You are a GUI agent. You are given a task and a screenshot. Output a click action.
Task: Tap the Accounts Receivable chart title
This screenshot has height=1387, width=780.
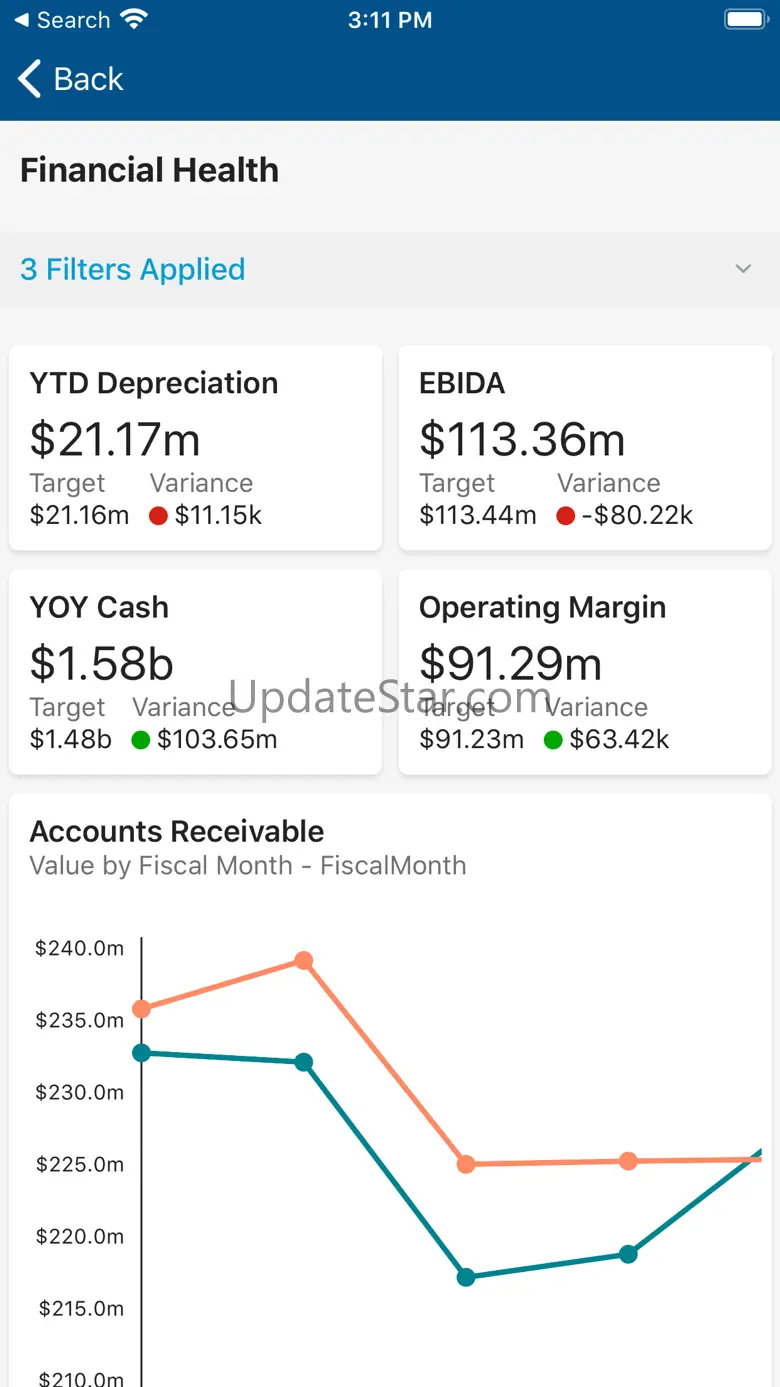(177, 831)
